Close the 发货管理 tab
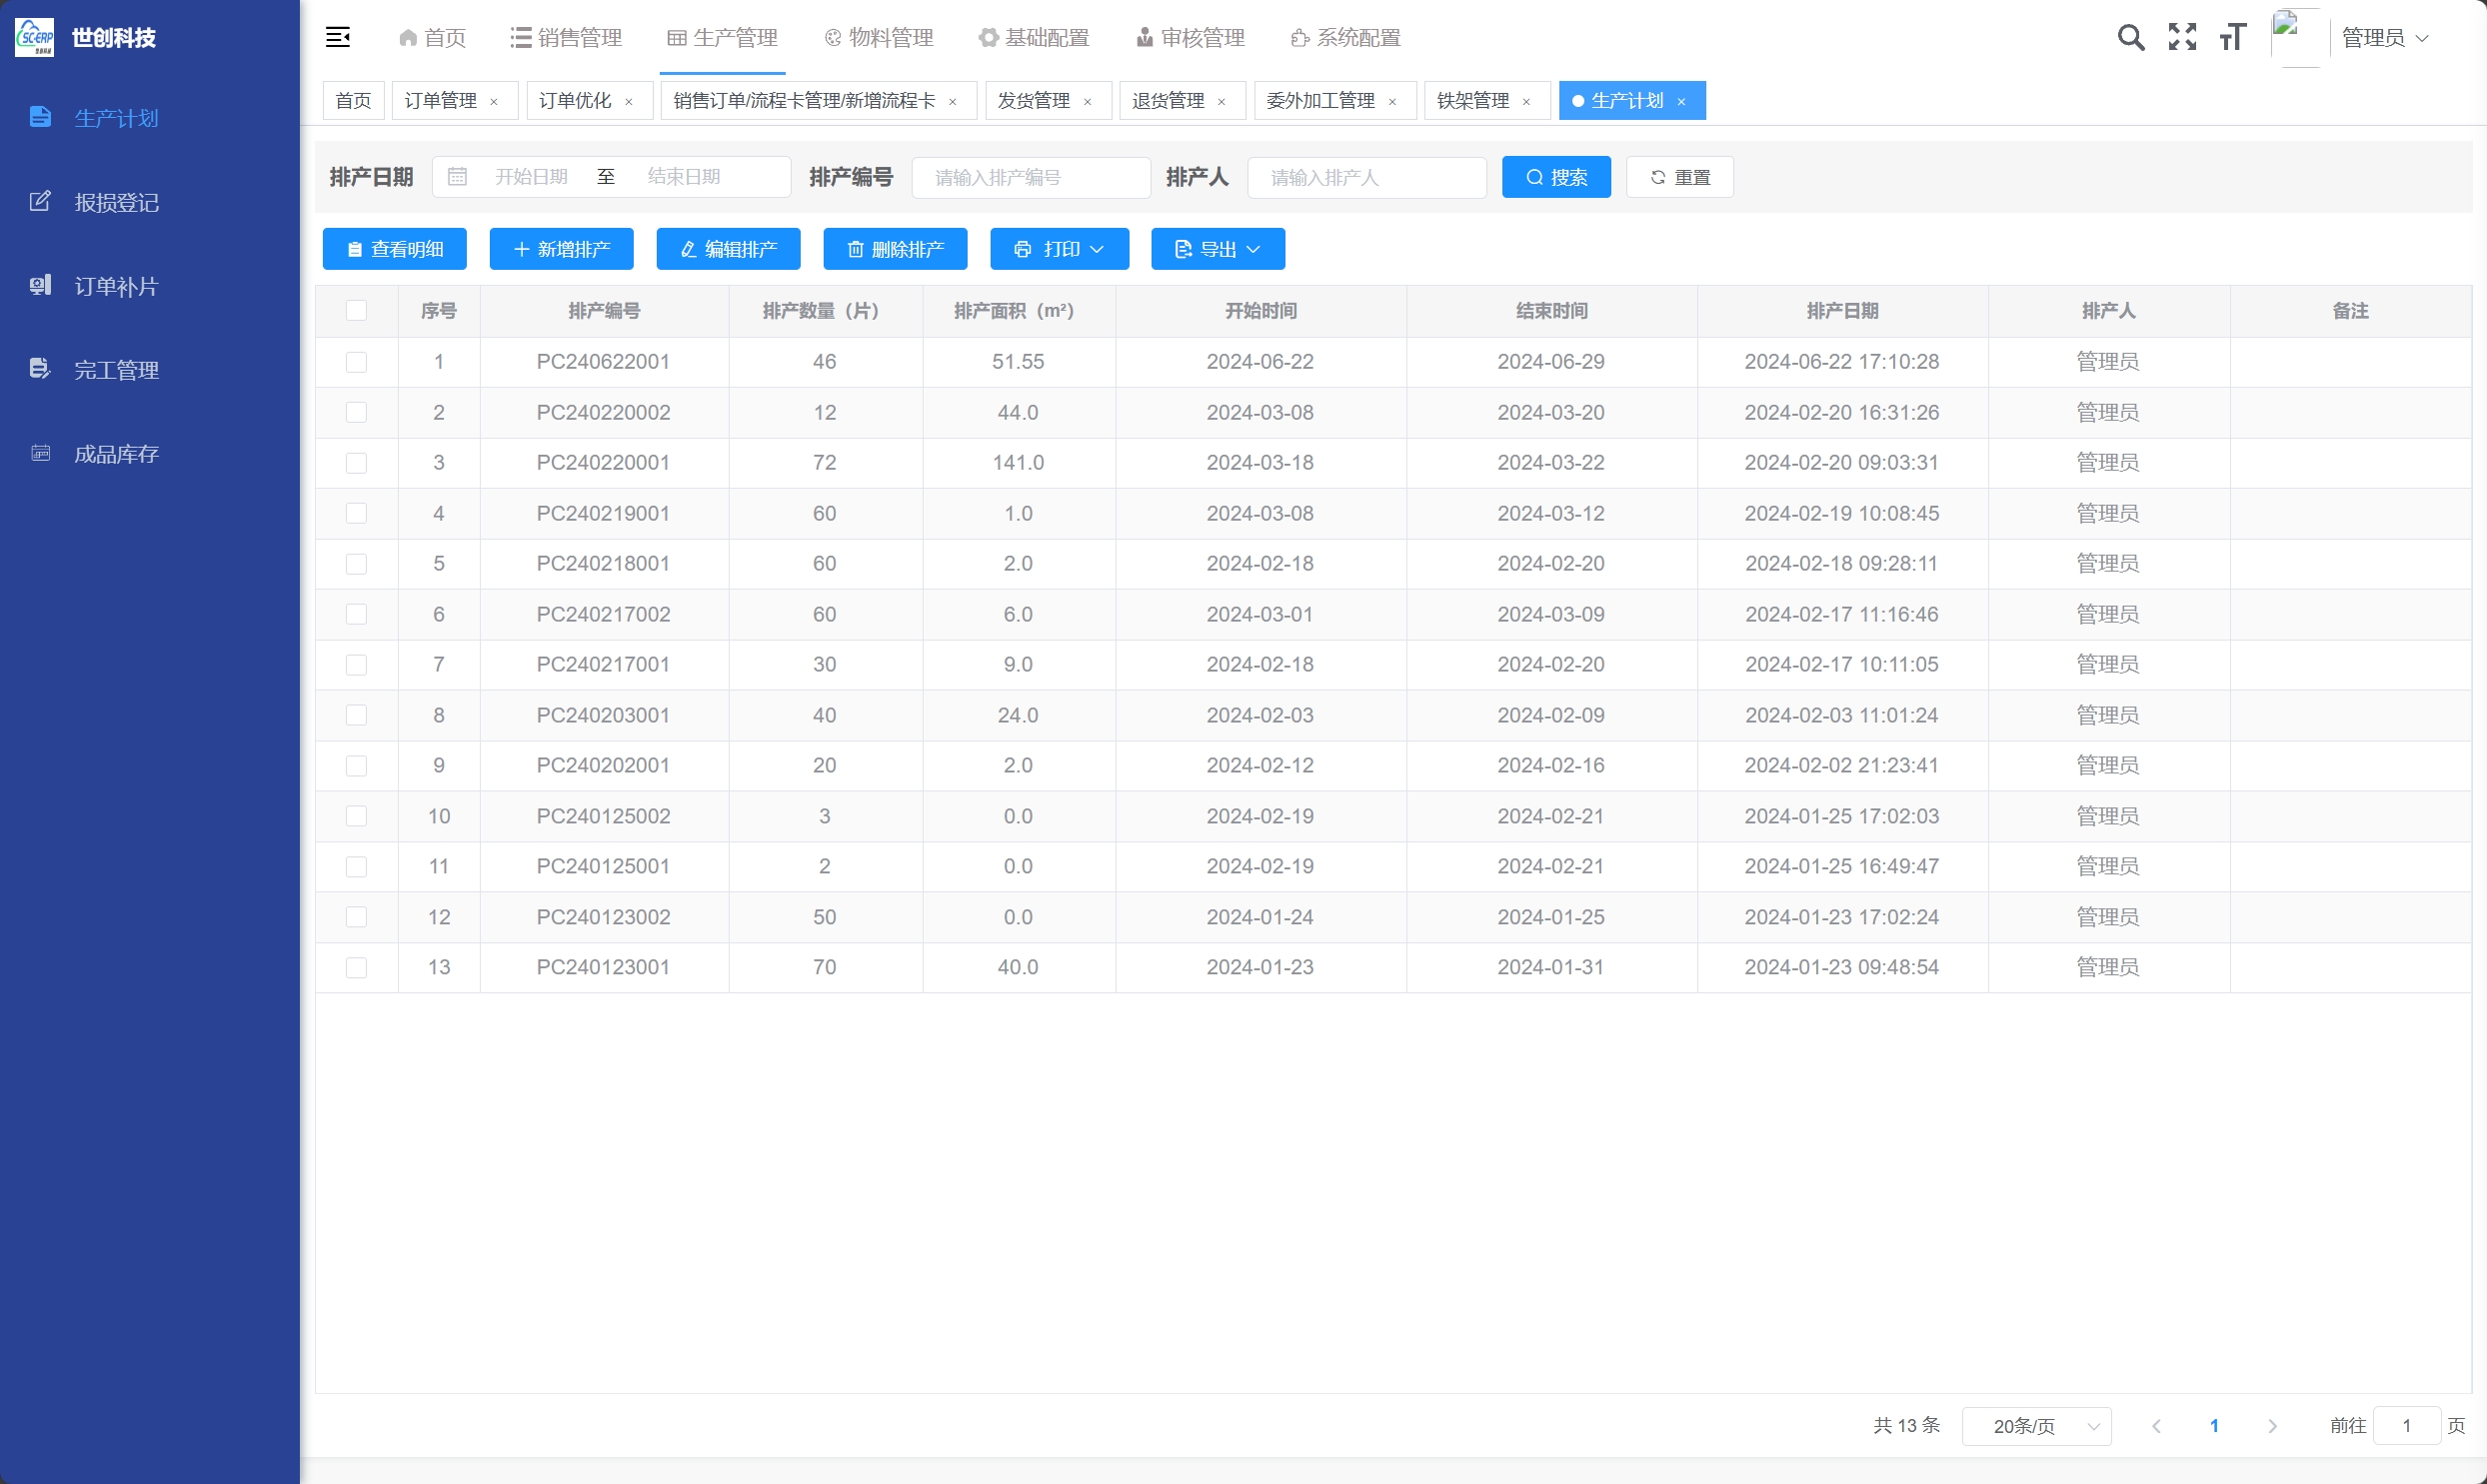The width and height of the screenshot is (2487, 1484). click(x=1088, y=101)
